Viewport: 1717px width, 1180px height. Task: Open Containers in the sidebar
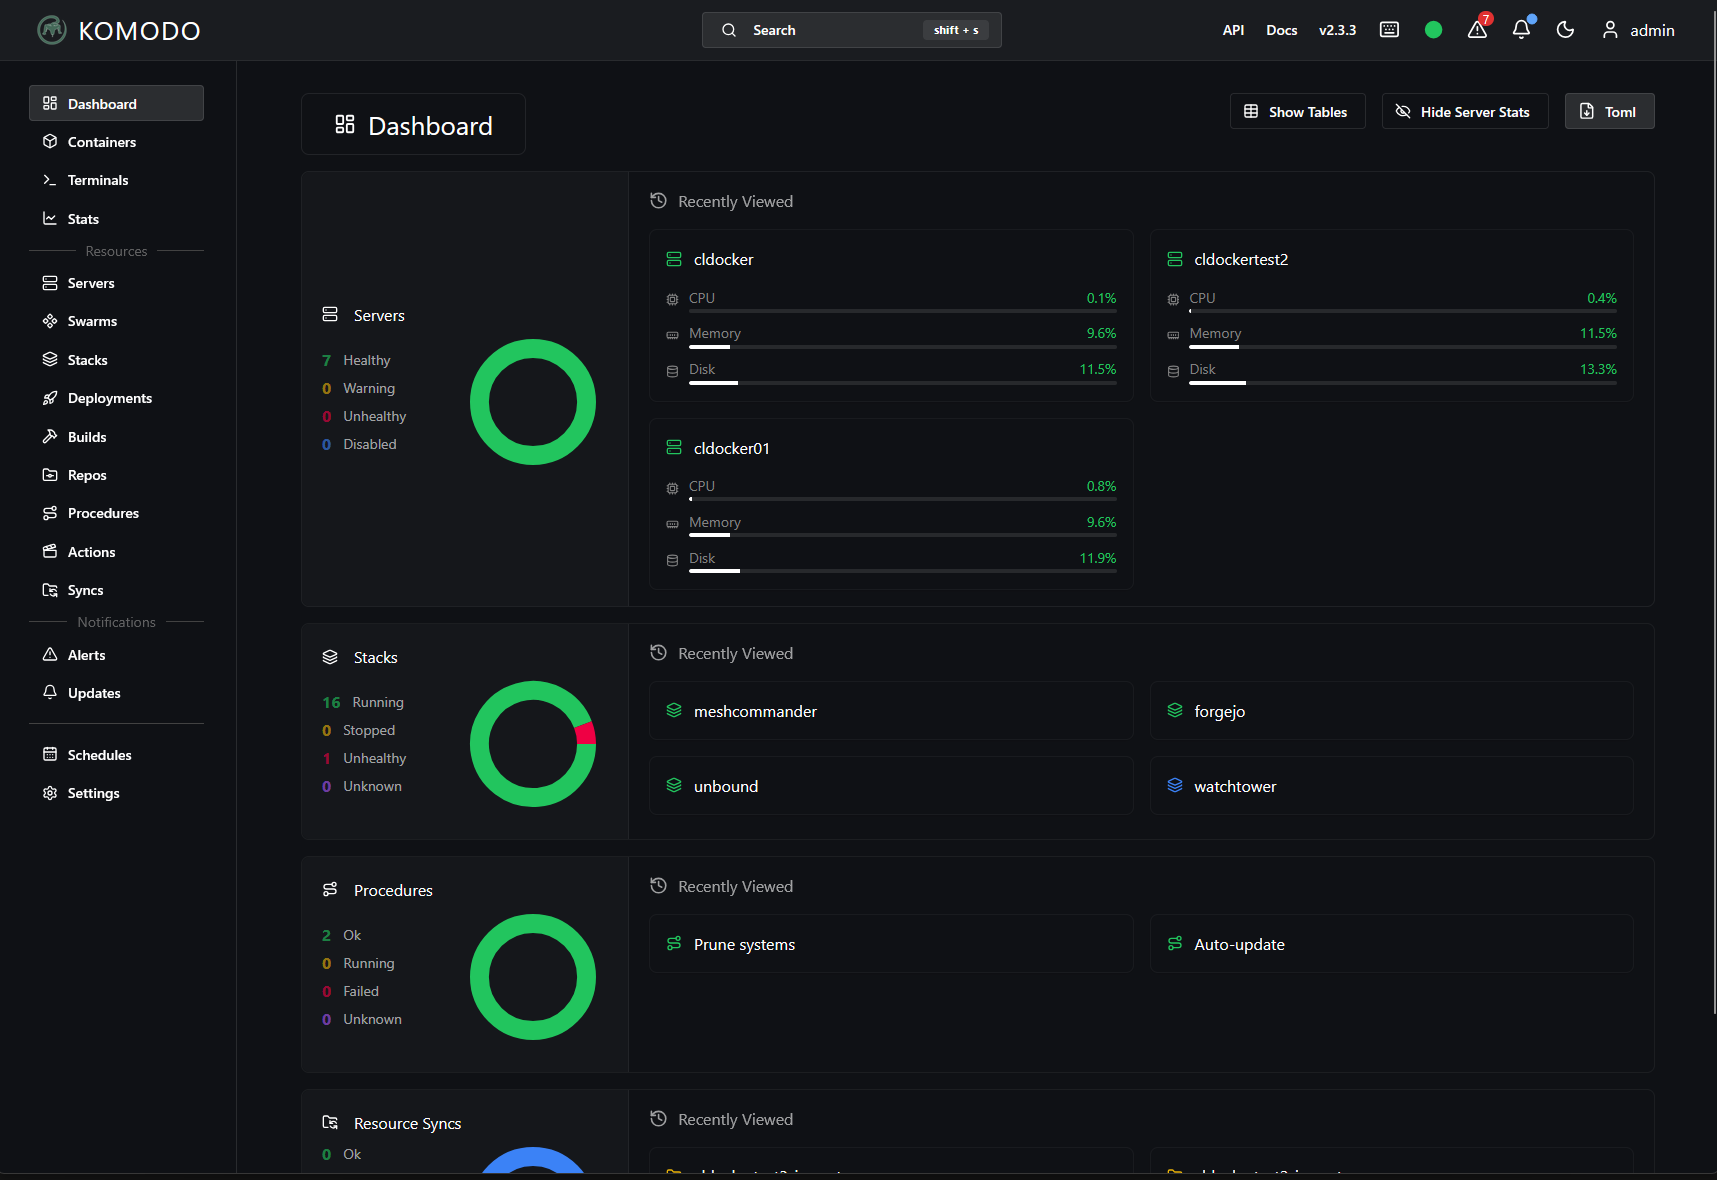tap(116, 142)
